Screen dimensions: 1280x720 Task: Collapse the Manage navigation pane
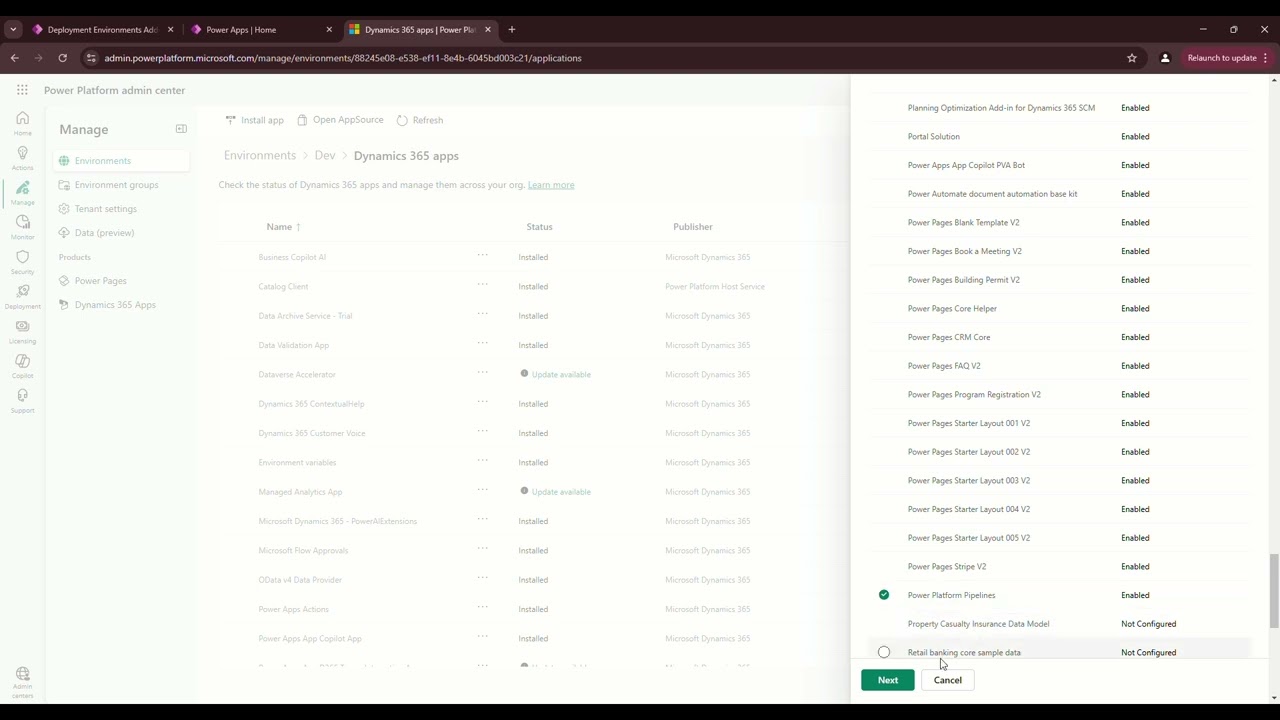(181, 129)
